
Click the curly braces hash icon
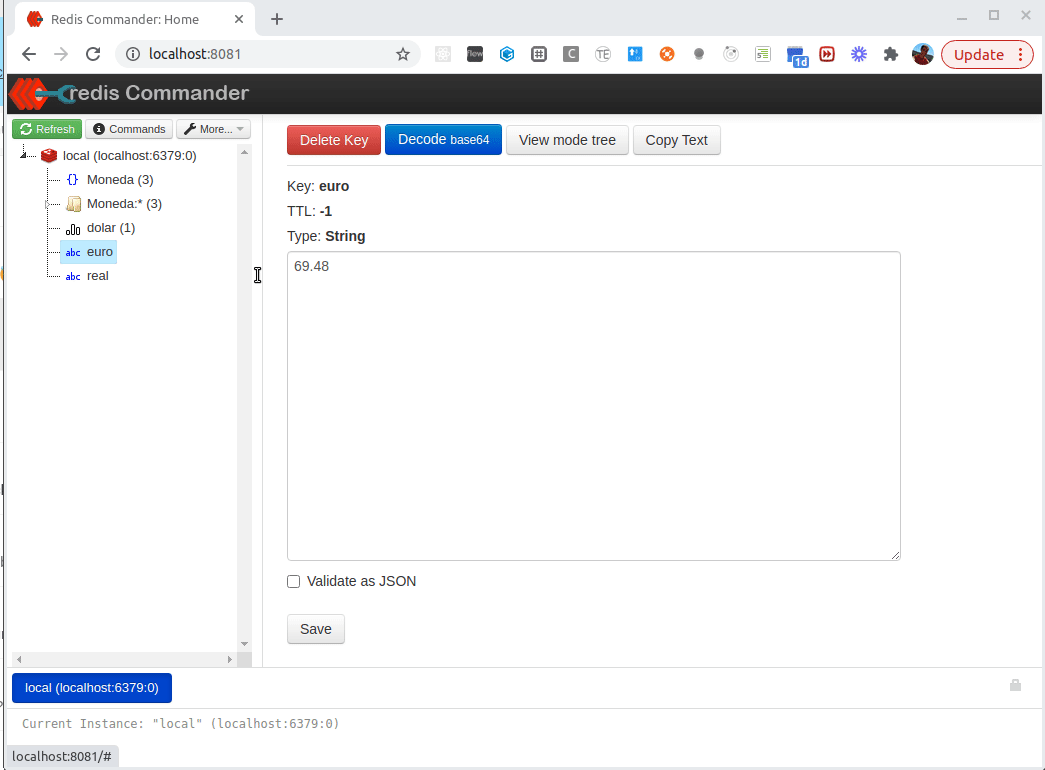pyautogui.click(x=73, y=179)
